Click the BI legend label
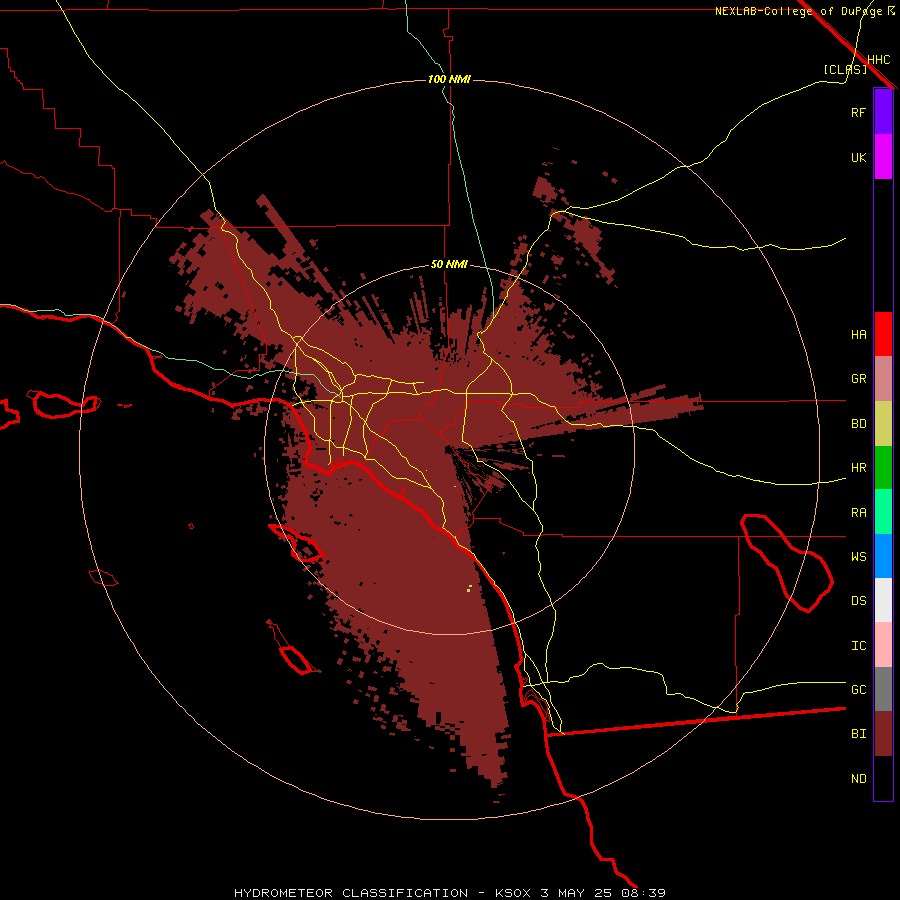 click(x=858, y=734)
